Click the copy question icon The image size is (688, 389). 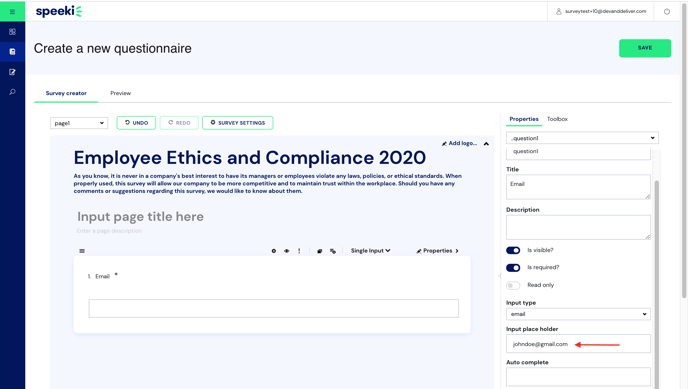tap(319, 251)
